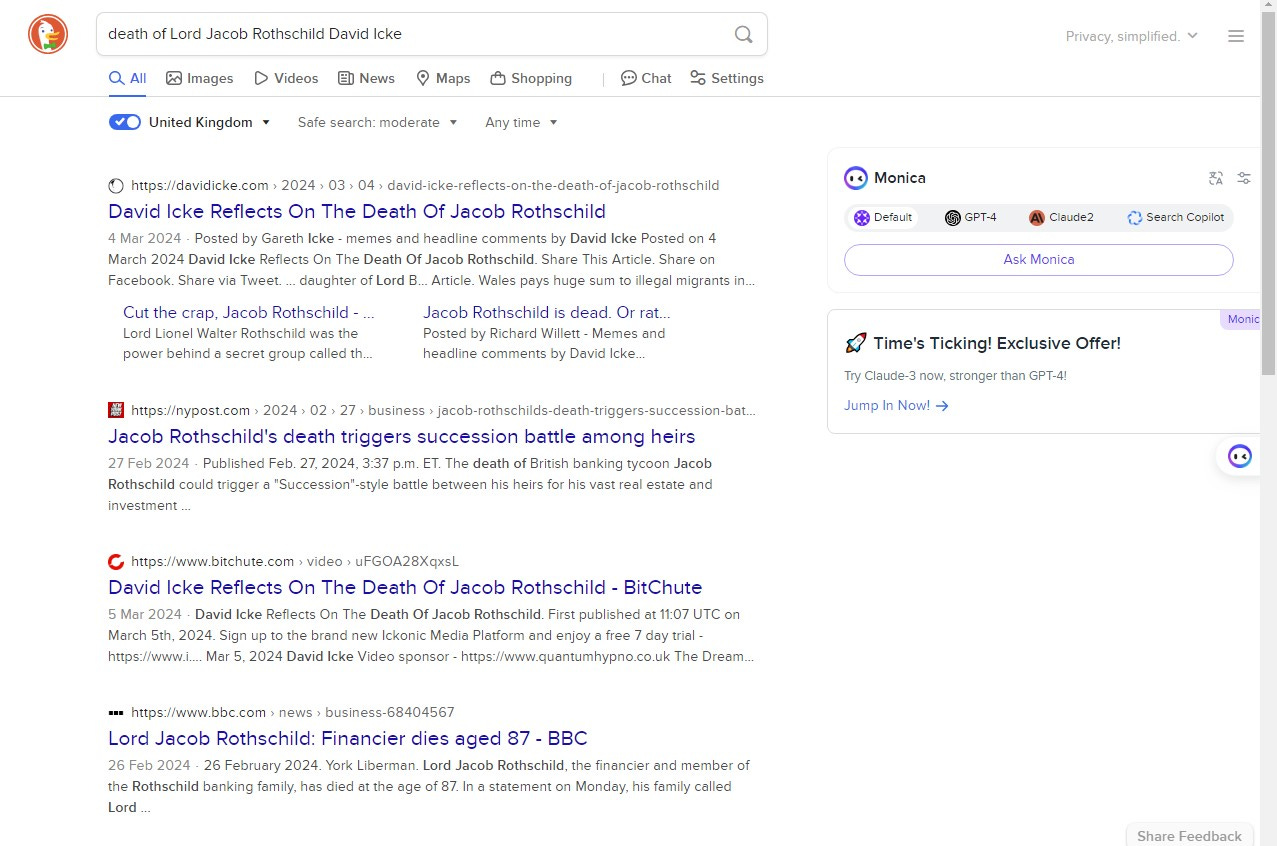The image size is (1277, 846).
Task: Expand Privacy, simplified dropdown
Action: (x=1132, y=36)
